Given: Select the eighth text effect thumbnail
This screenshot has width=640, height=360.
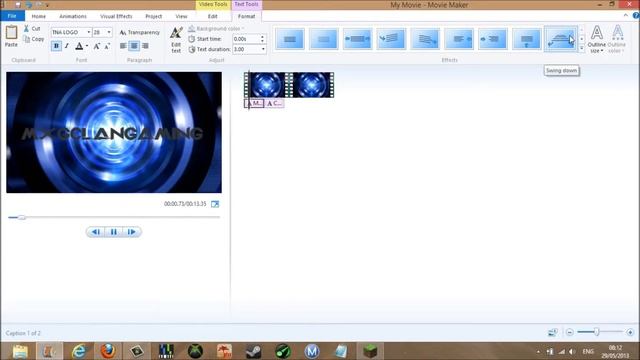Looking at the screenshot, I should (x=527, y=39).
